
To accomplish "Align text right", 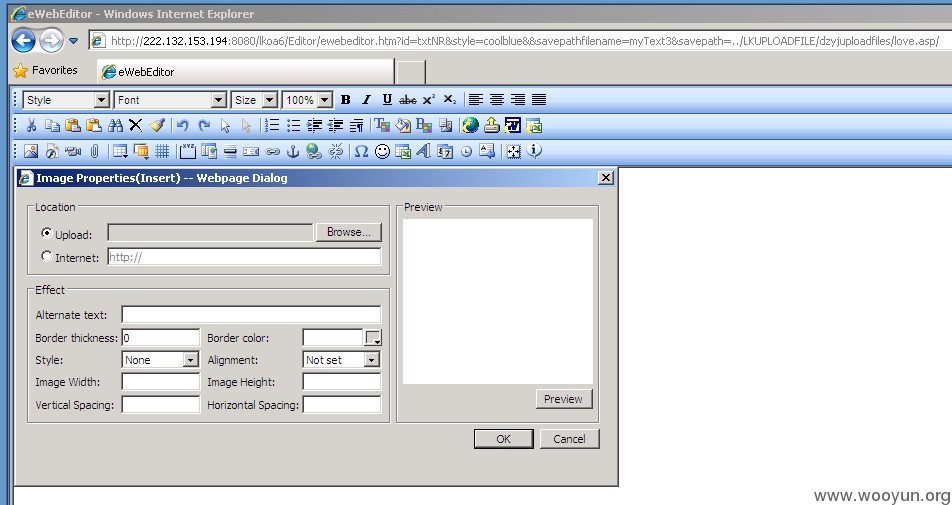I will pos(517,100).
